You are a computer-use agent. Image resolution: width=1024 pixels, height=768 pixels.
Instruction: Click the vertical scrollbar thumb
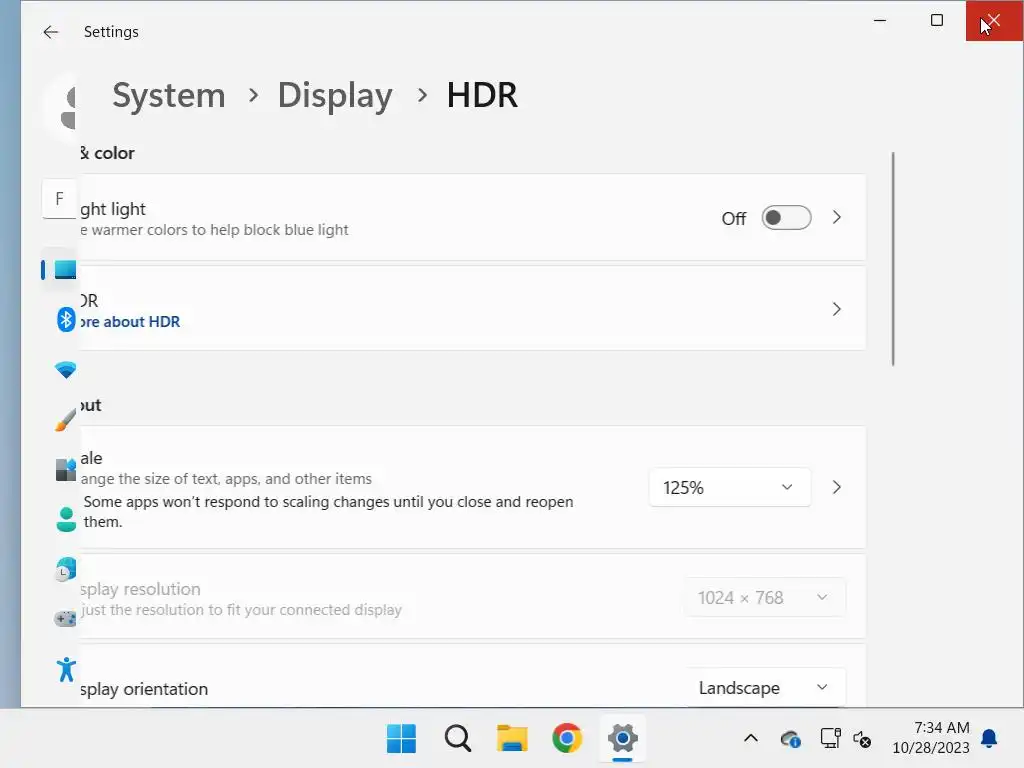coord(892,259)
